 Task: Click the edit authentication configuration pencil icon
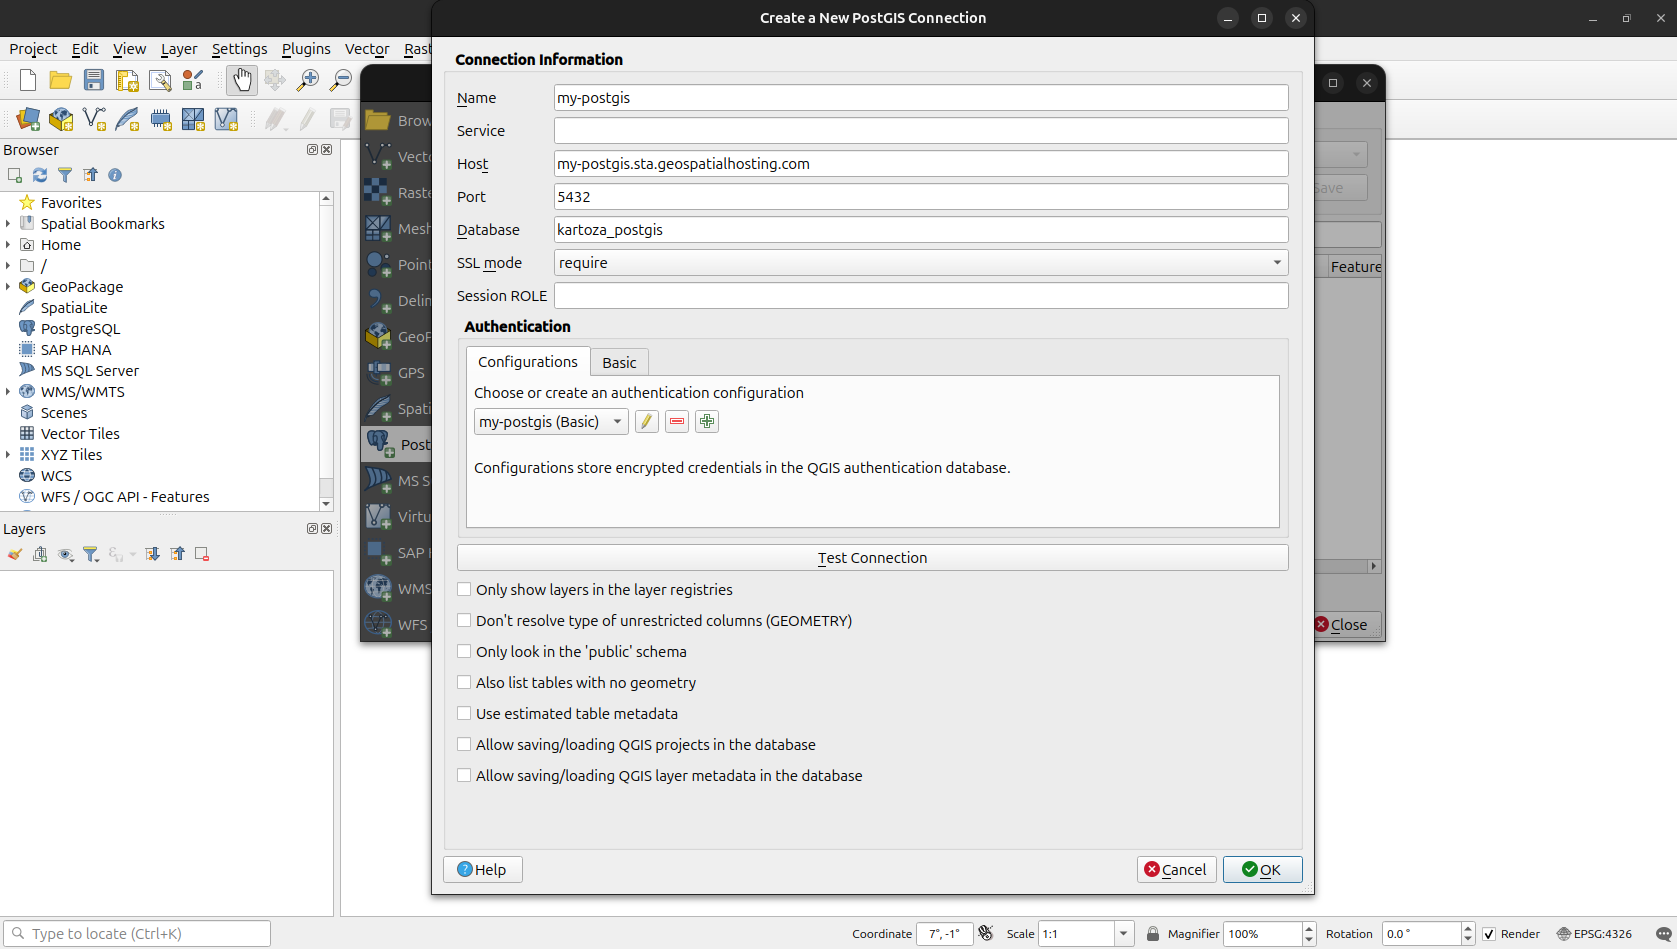point(647,422)
